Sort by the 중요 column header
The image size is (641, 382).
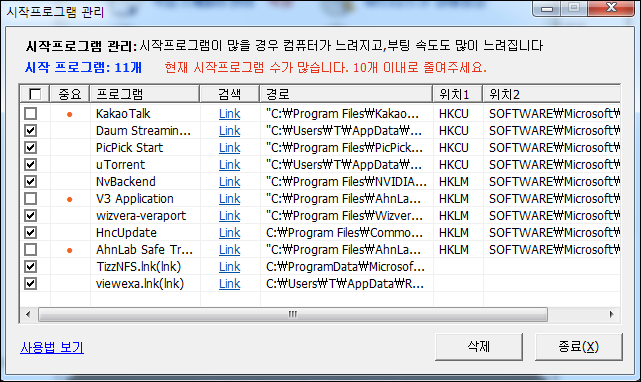[x=69, y=94]
